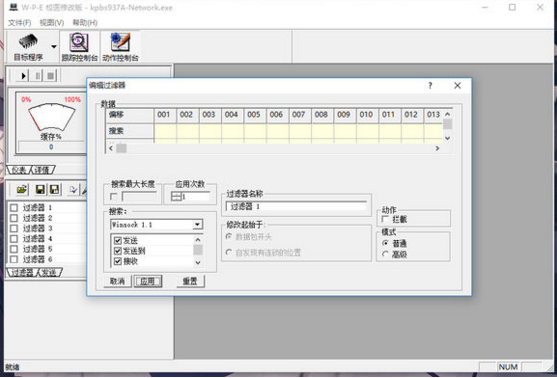
Task: Click the 目标程序 chip icon
Action: click(x=28, y=42)
